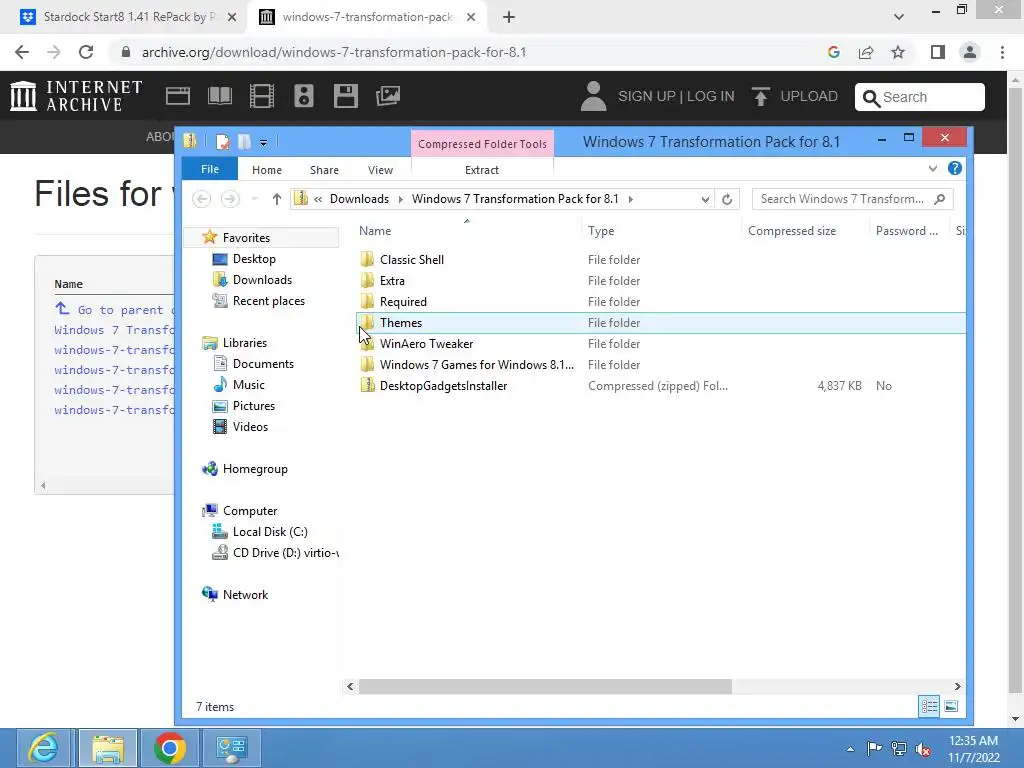Open Chrome side panel icon
1024x768 pixels.
coord(938,52)
